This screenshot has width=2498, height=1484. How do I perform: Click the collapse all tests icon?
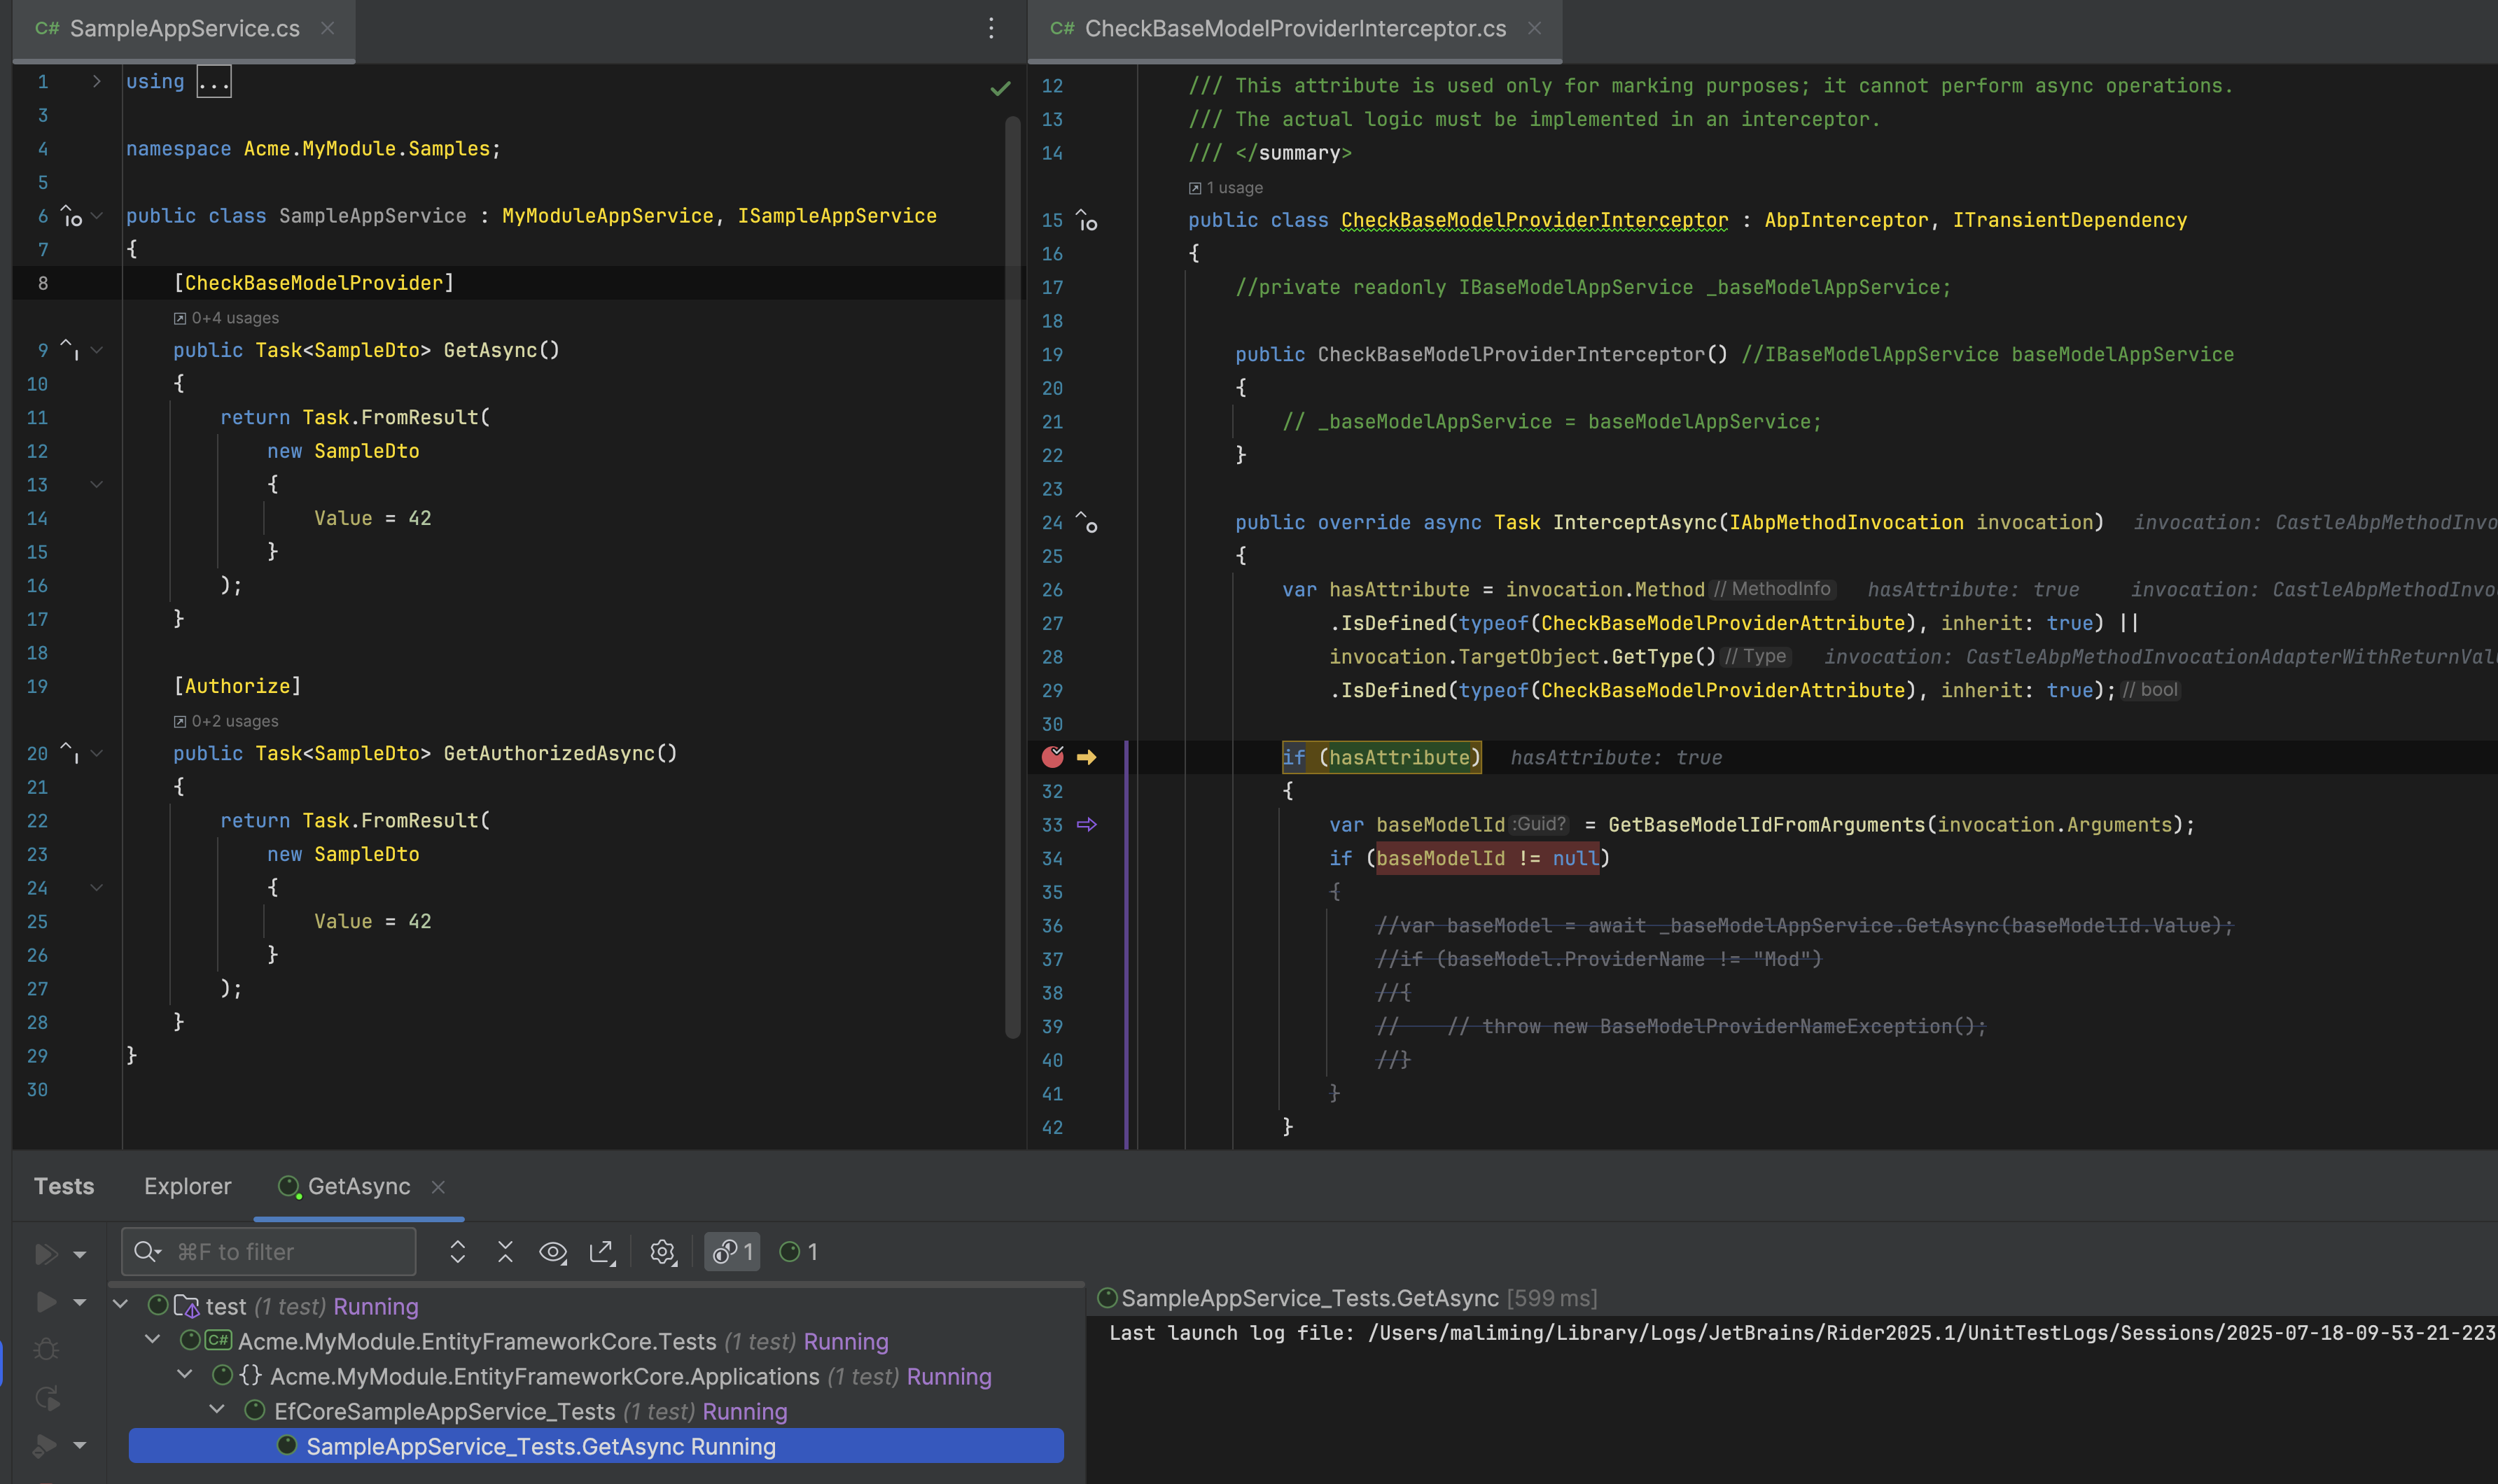pos(505,1251)
